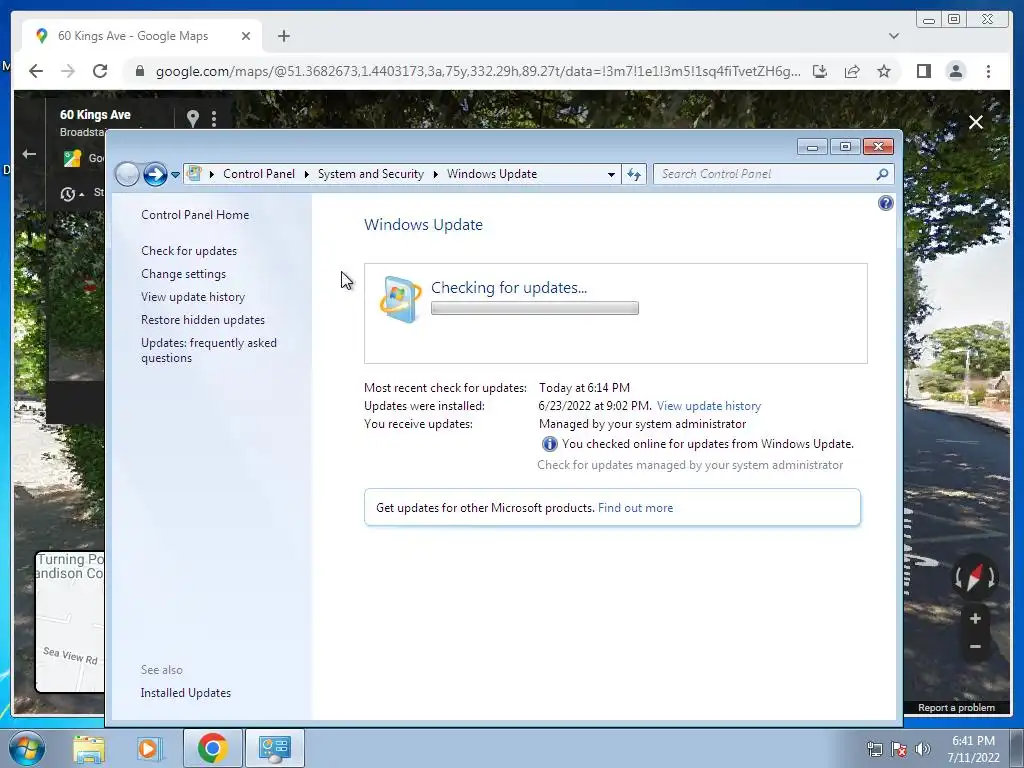The height and width of the screenshot is (768, 1024).
Task: Open the recent pages dropdown arrow
Action: pyautogui.click(x=175, y=175)
